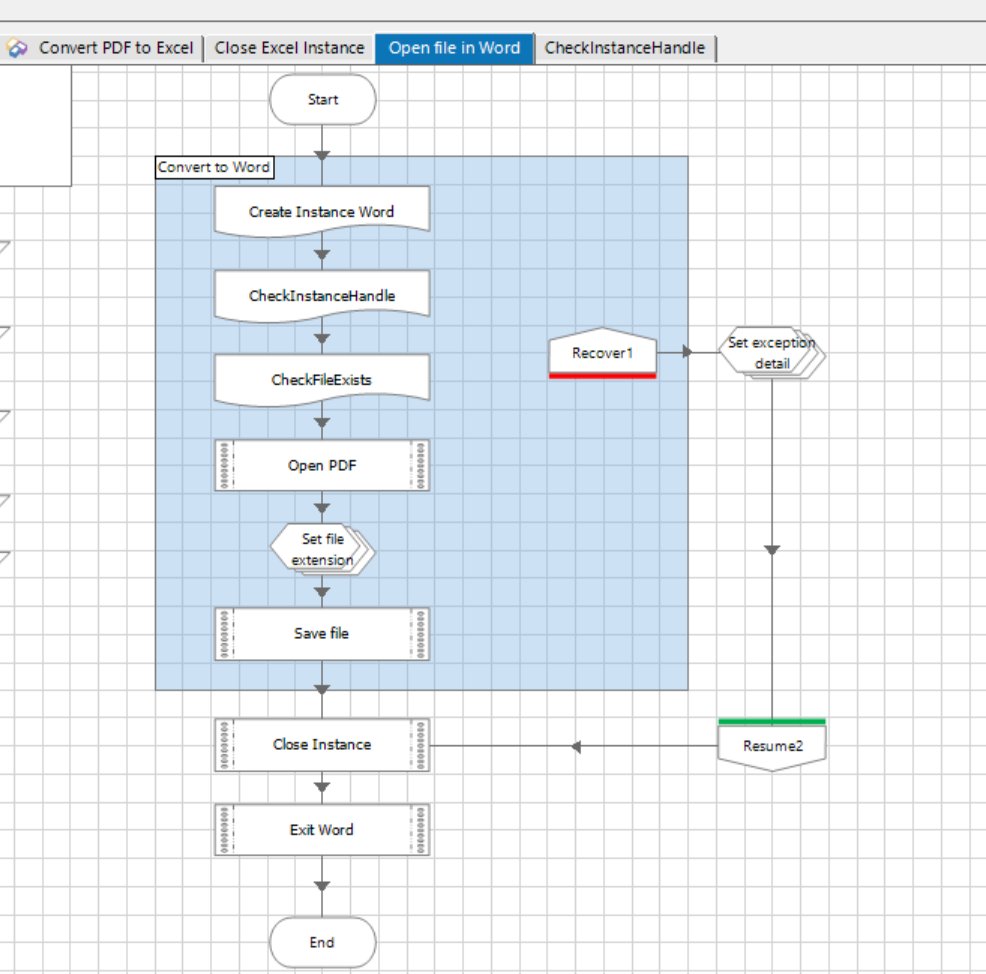The height and width of the screenshot is (974, 986).
Task: Select the Start stage
Action: [x=323, y=99]
